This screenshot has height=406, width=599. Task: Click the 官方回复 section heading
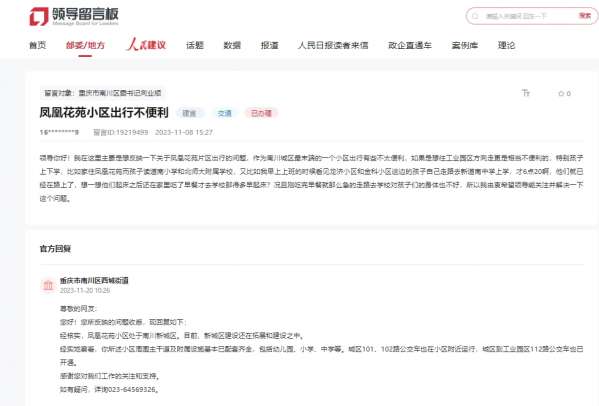pyautogui.click(x=55, y=249)
